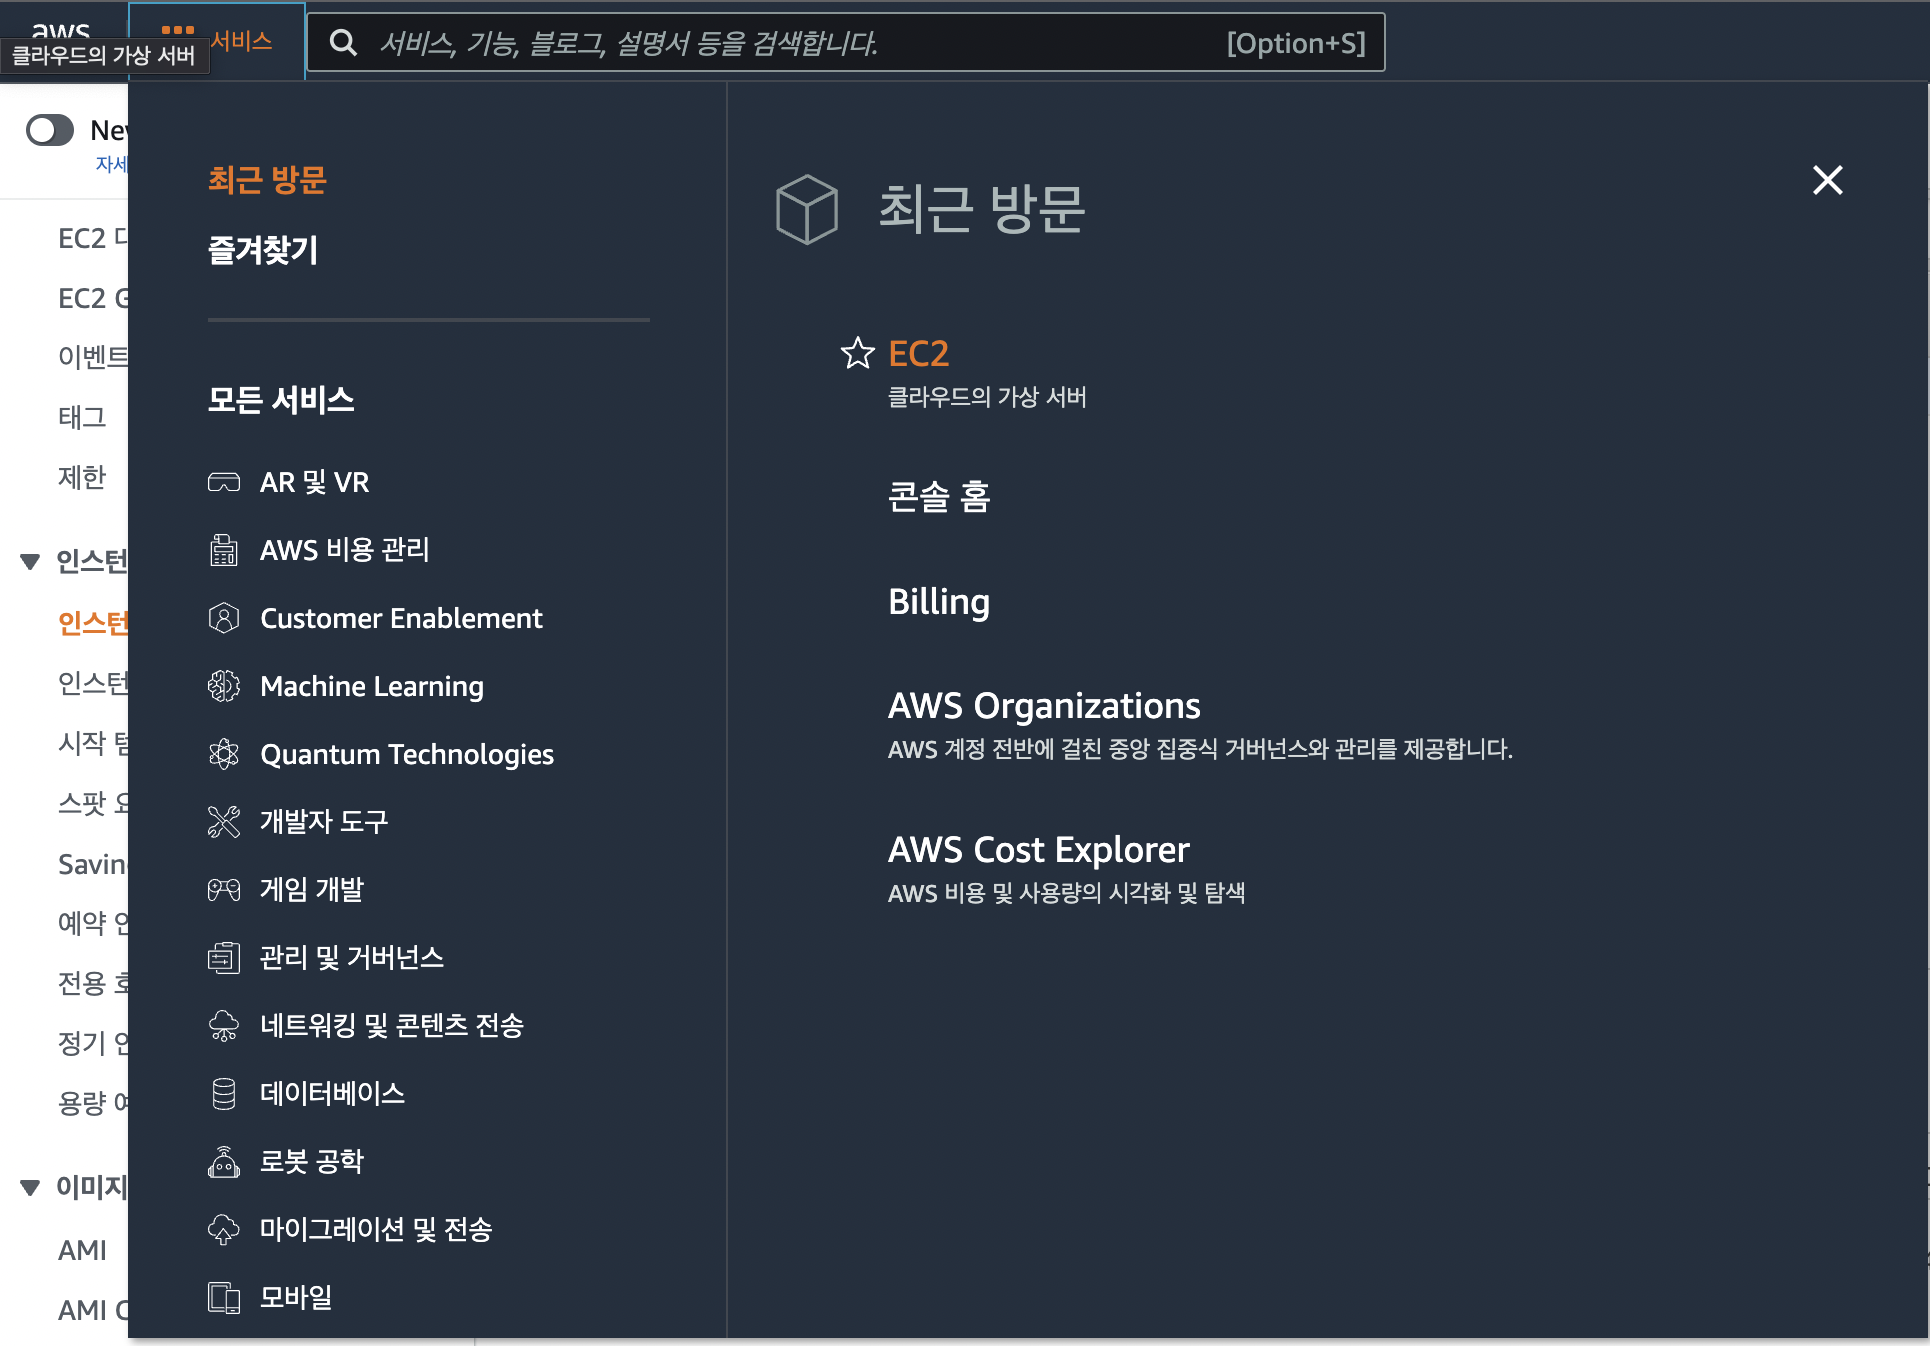
Task: Open 게임 개발 category
Action: point(312,890)
